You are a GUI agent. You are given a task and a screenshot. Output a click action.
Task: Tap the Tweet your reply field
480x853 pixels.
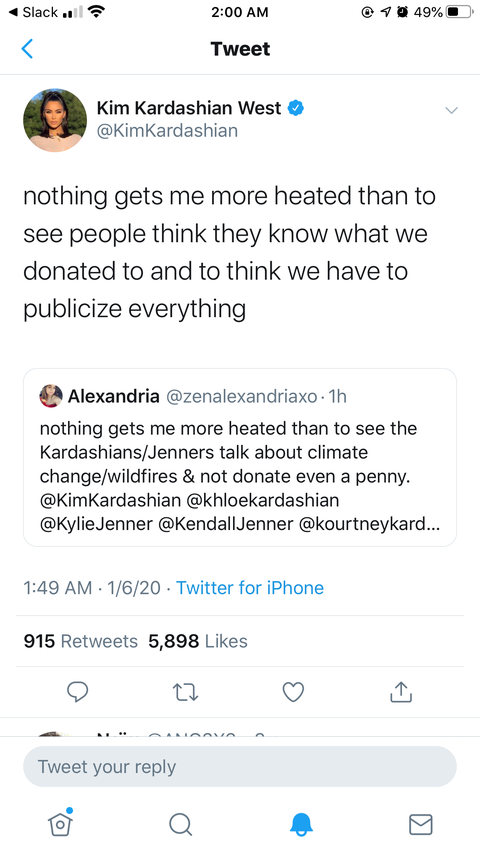click(x=240, y=767)
